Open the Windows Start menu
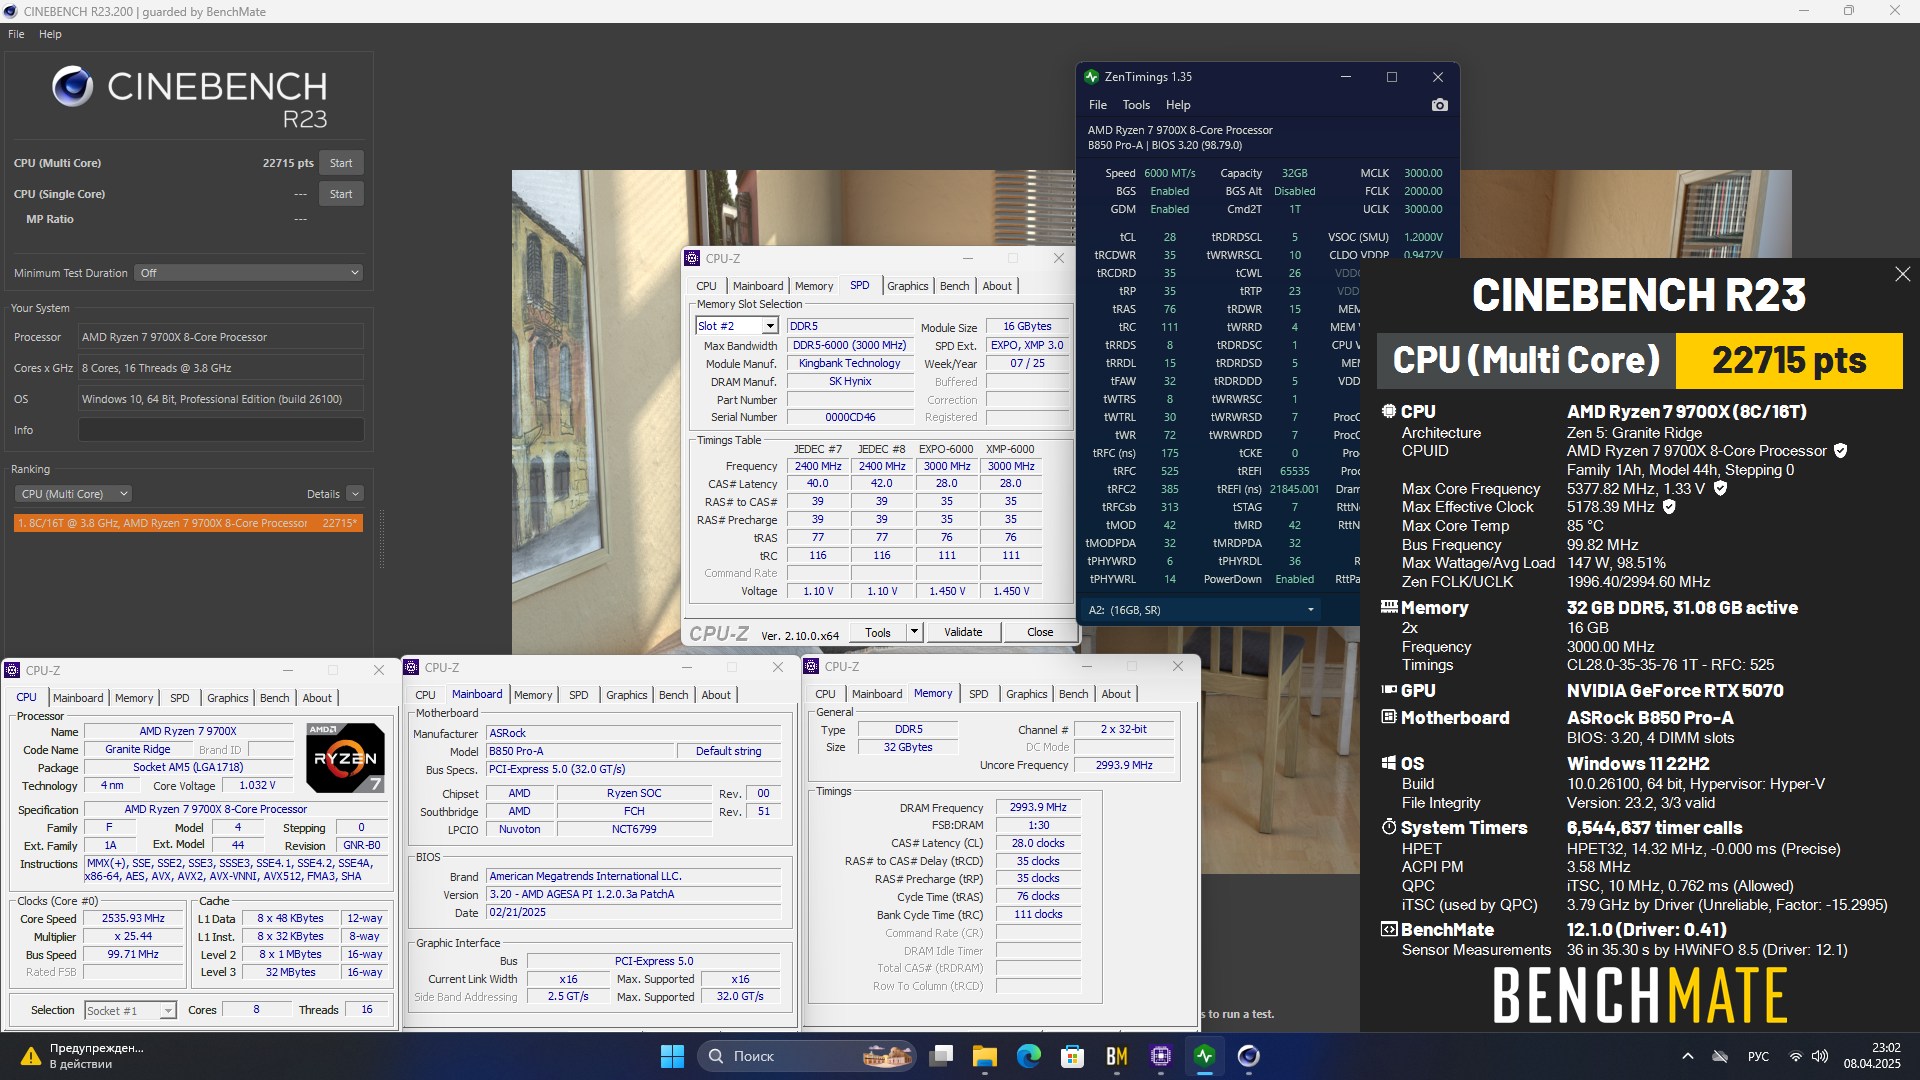 [x=672, y=1056]
